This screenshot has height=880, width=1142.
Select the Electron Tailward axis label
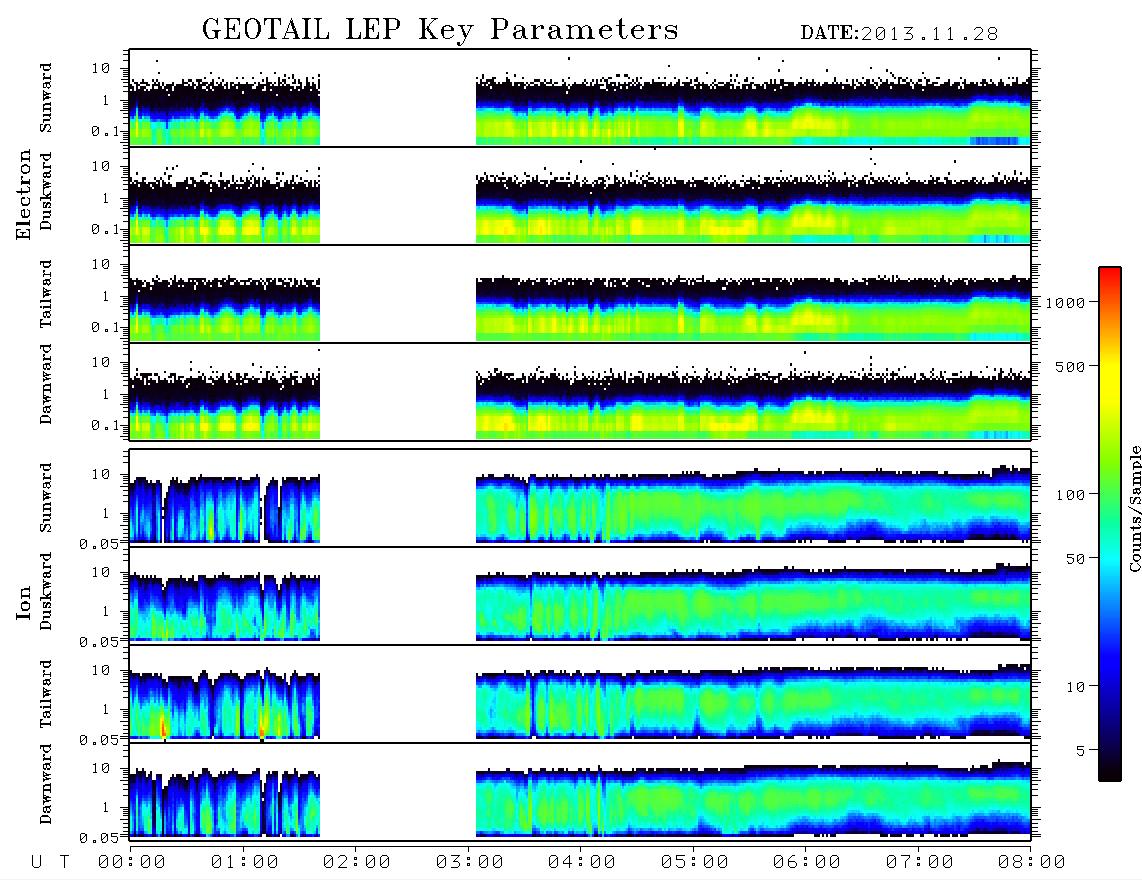(x=46, y=293)
